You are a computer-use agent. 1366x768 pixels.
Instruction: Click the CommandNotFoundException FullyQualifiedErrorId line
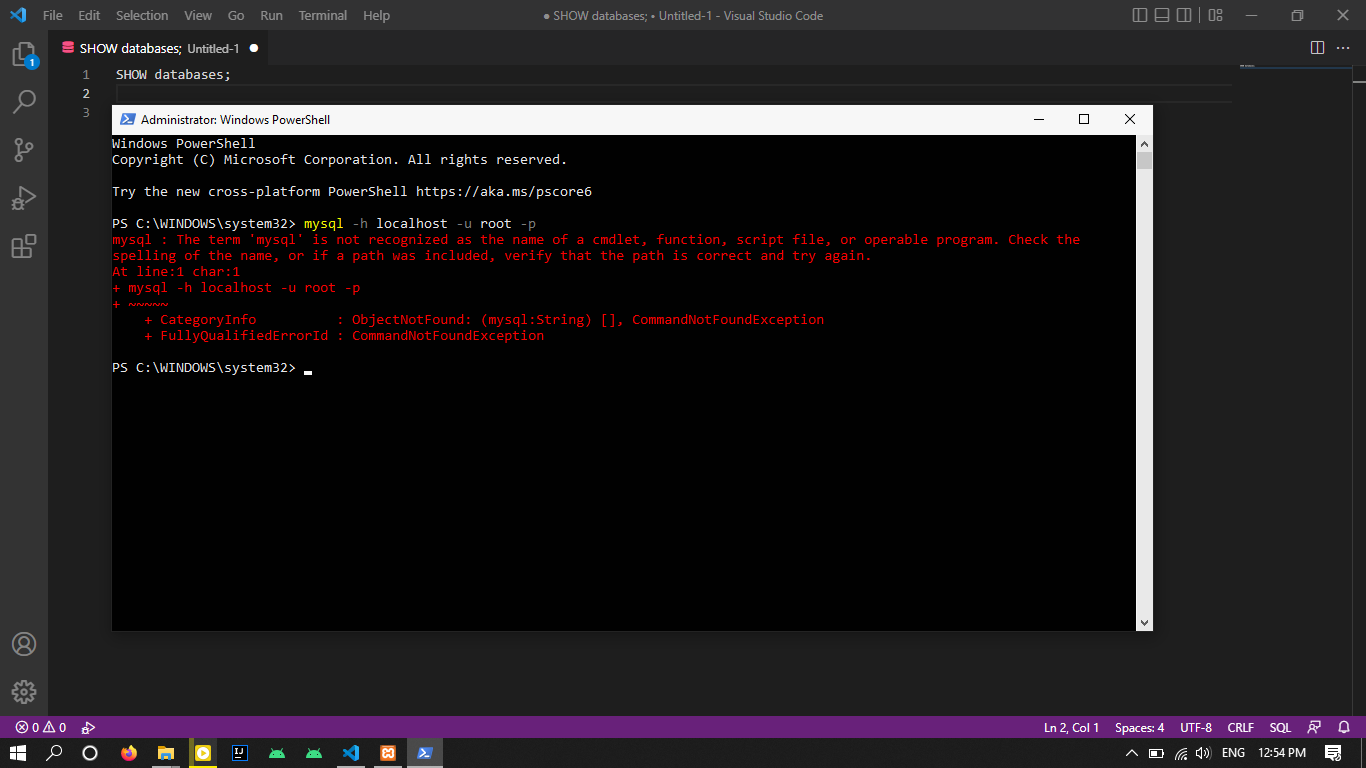(x=344, y=336)
